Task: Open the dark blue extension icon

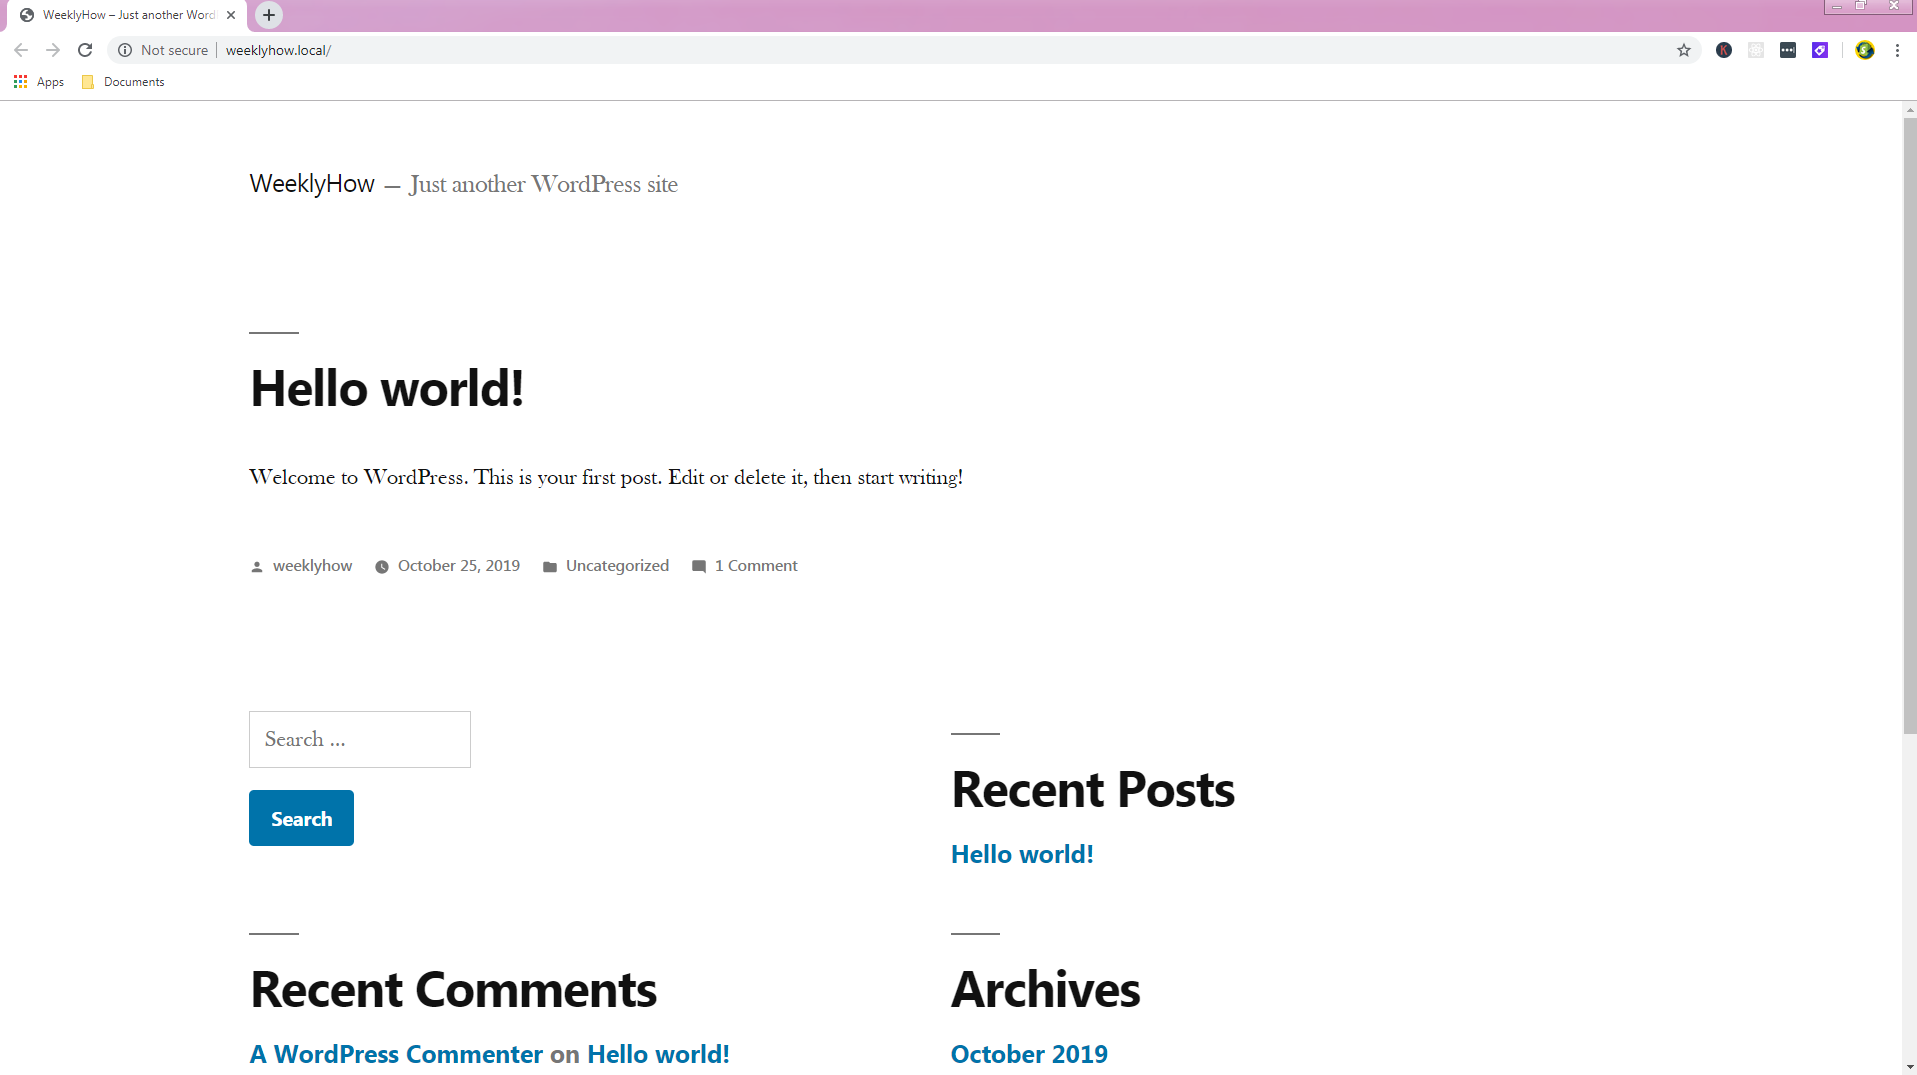Action: click(x=1788, y=50)
